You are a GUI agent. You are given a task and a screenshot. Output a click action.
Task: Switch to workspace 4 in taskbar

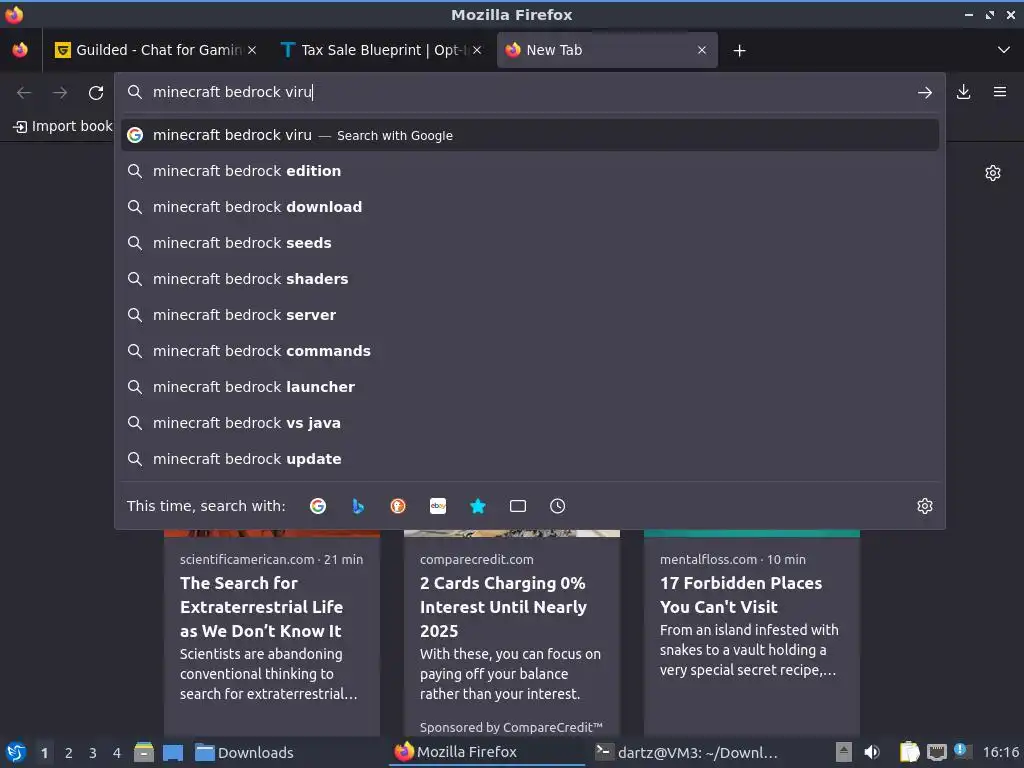117,753
